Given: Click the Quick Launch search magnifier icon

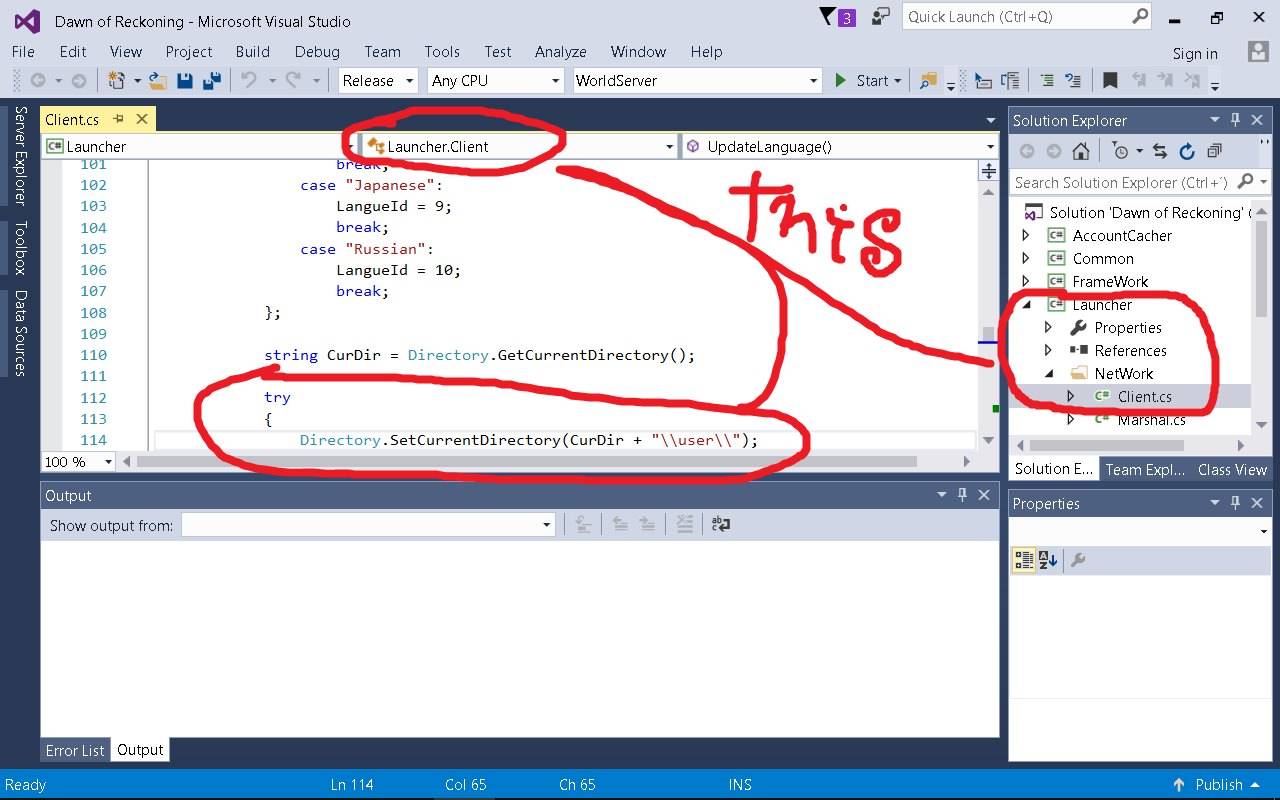Looking at the screenshot, I should tap(1140, 16).
